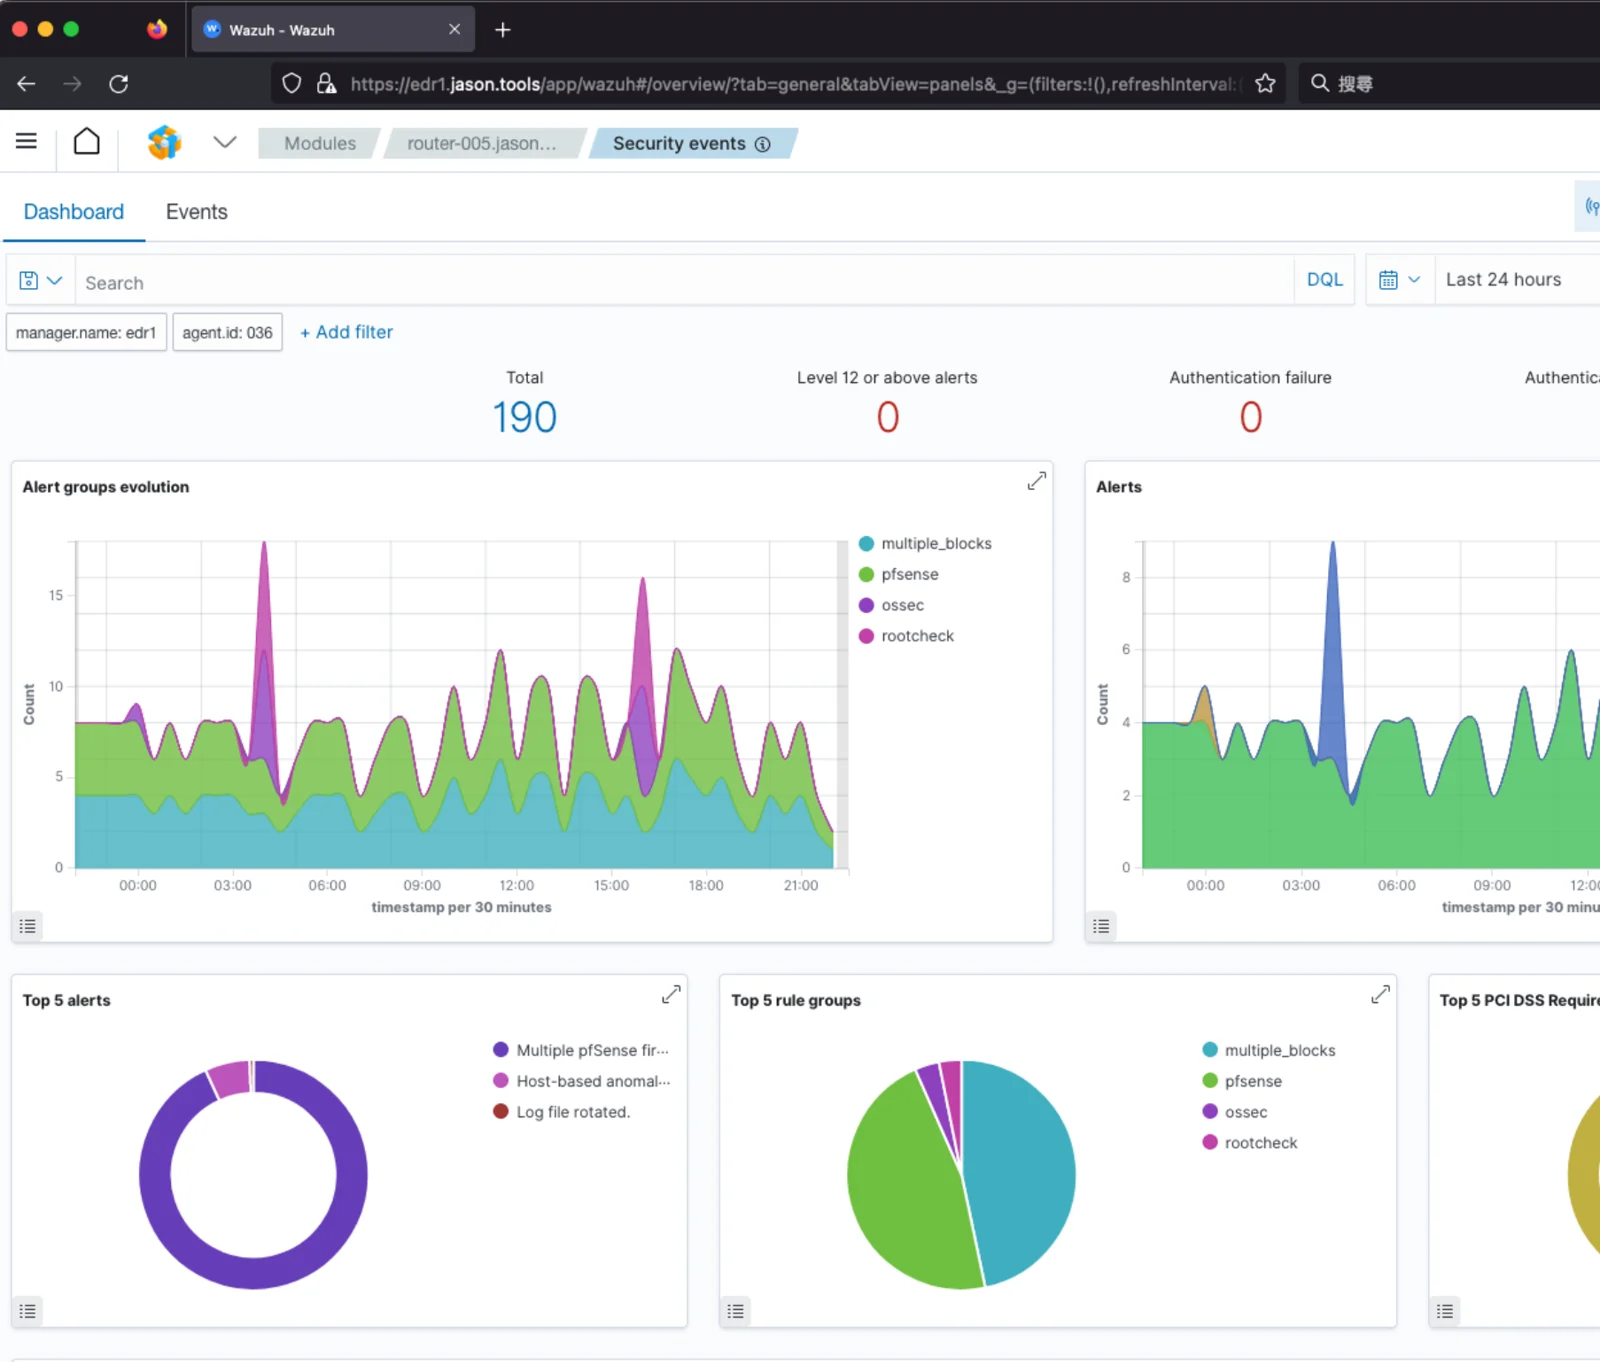Click the Wazuh logo icon
The height and width of the screenshot is (1362, 1600).
(x=164, y=143)
